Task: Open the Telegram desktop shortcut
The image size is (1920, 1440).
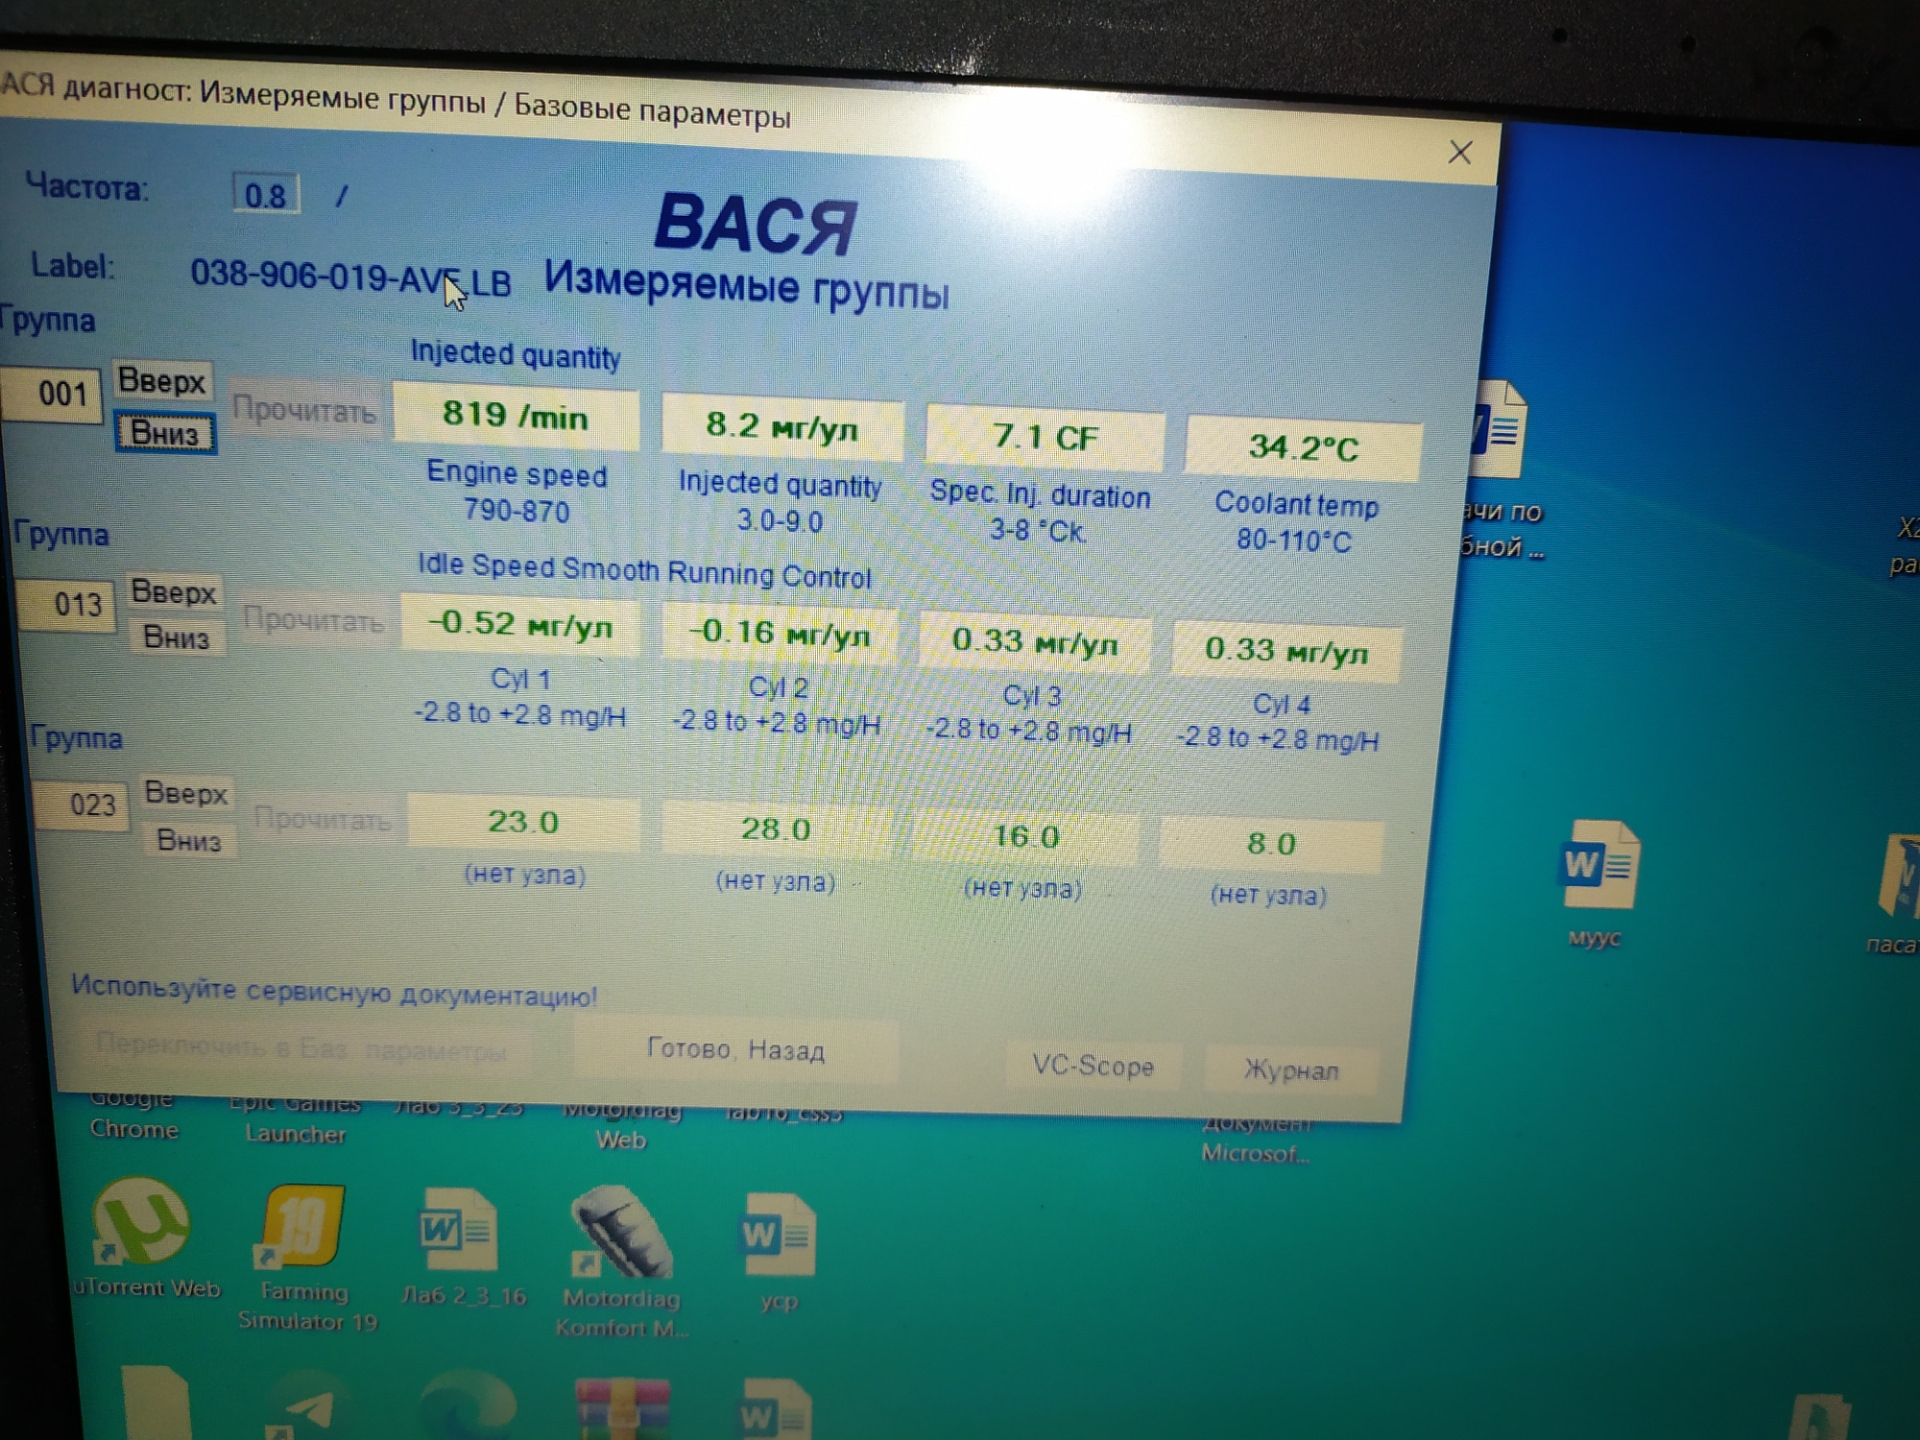Action: pos(305,1408)
